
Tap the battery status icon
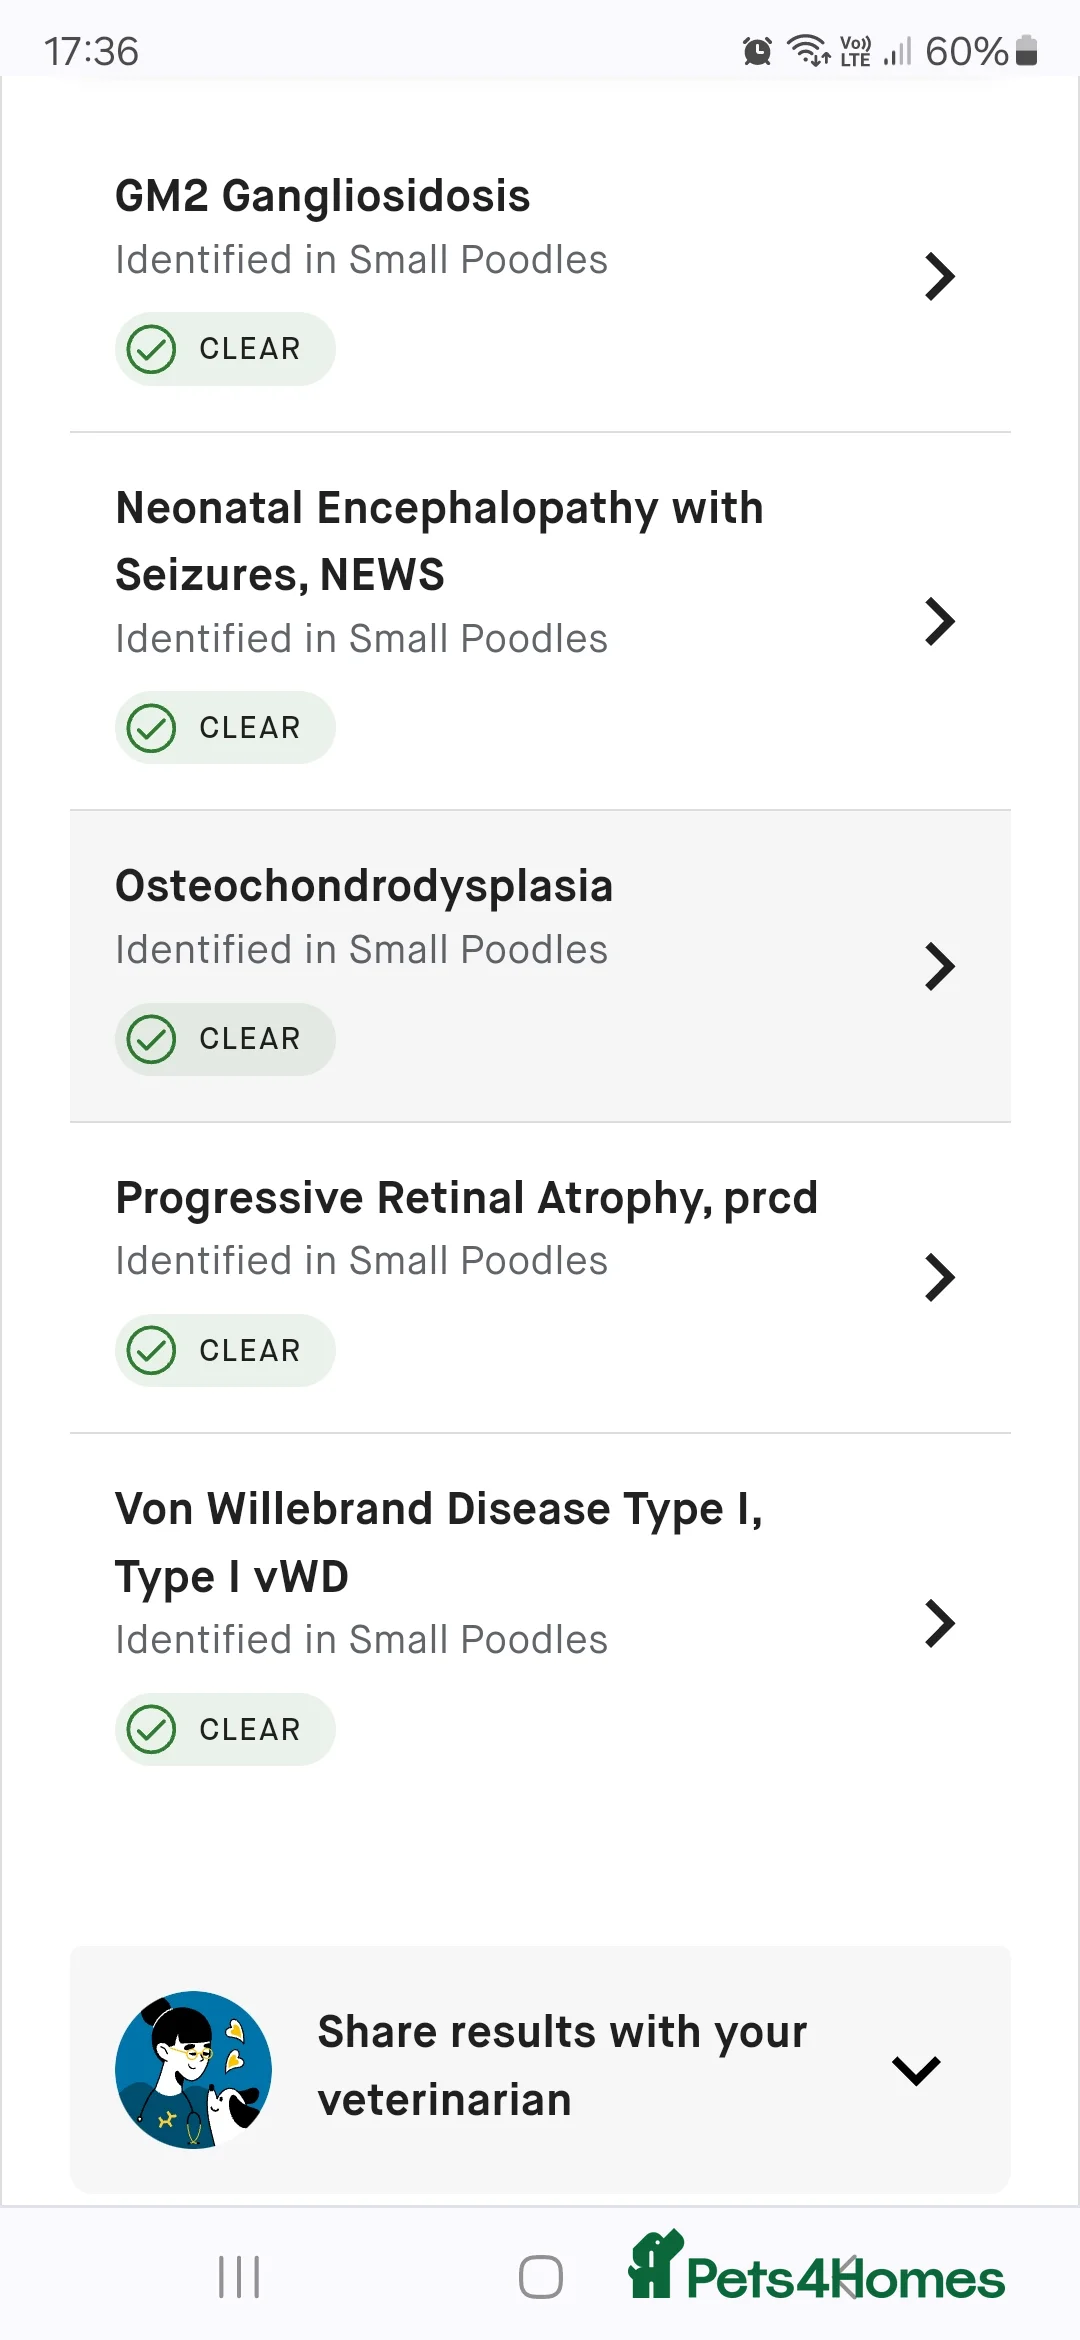1026,50
